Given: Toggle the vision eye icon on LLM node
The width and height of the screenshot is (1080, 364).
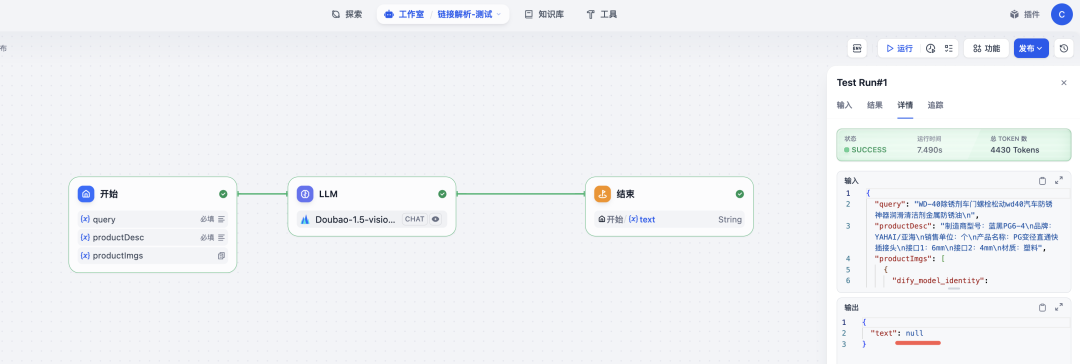Looking at the screenshot, I should coord(435,219).
